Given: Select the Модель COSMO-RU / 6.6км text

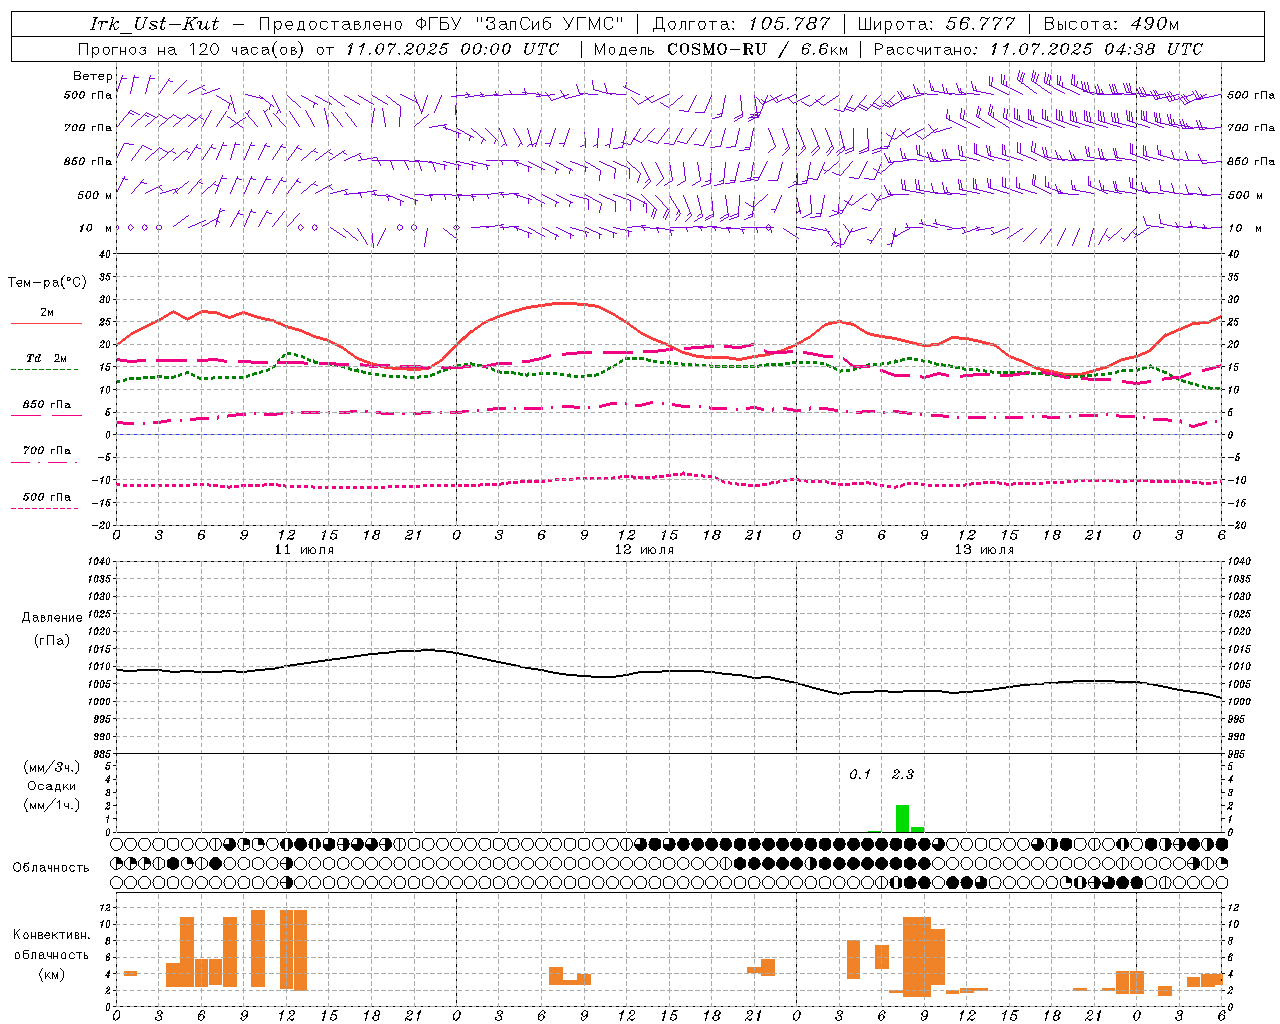Looking at the screenshot, I should pos(721,49).
